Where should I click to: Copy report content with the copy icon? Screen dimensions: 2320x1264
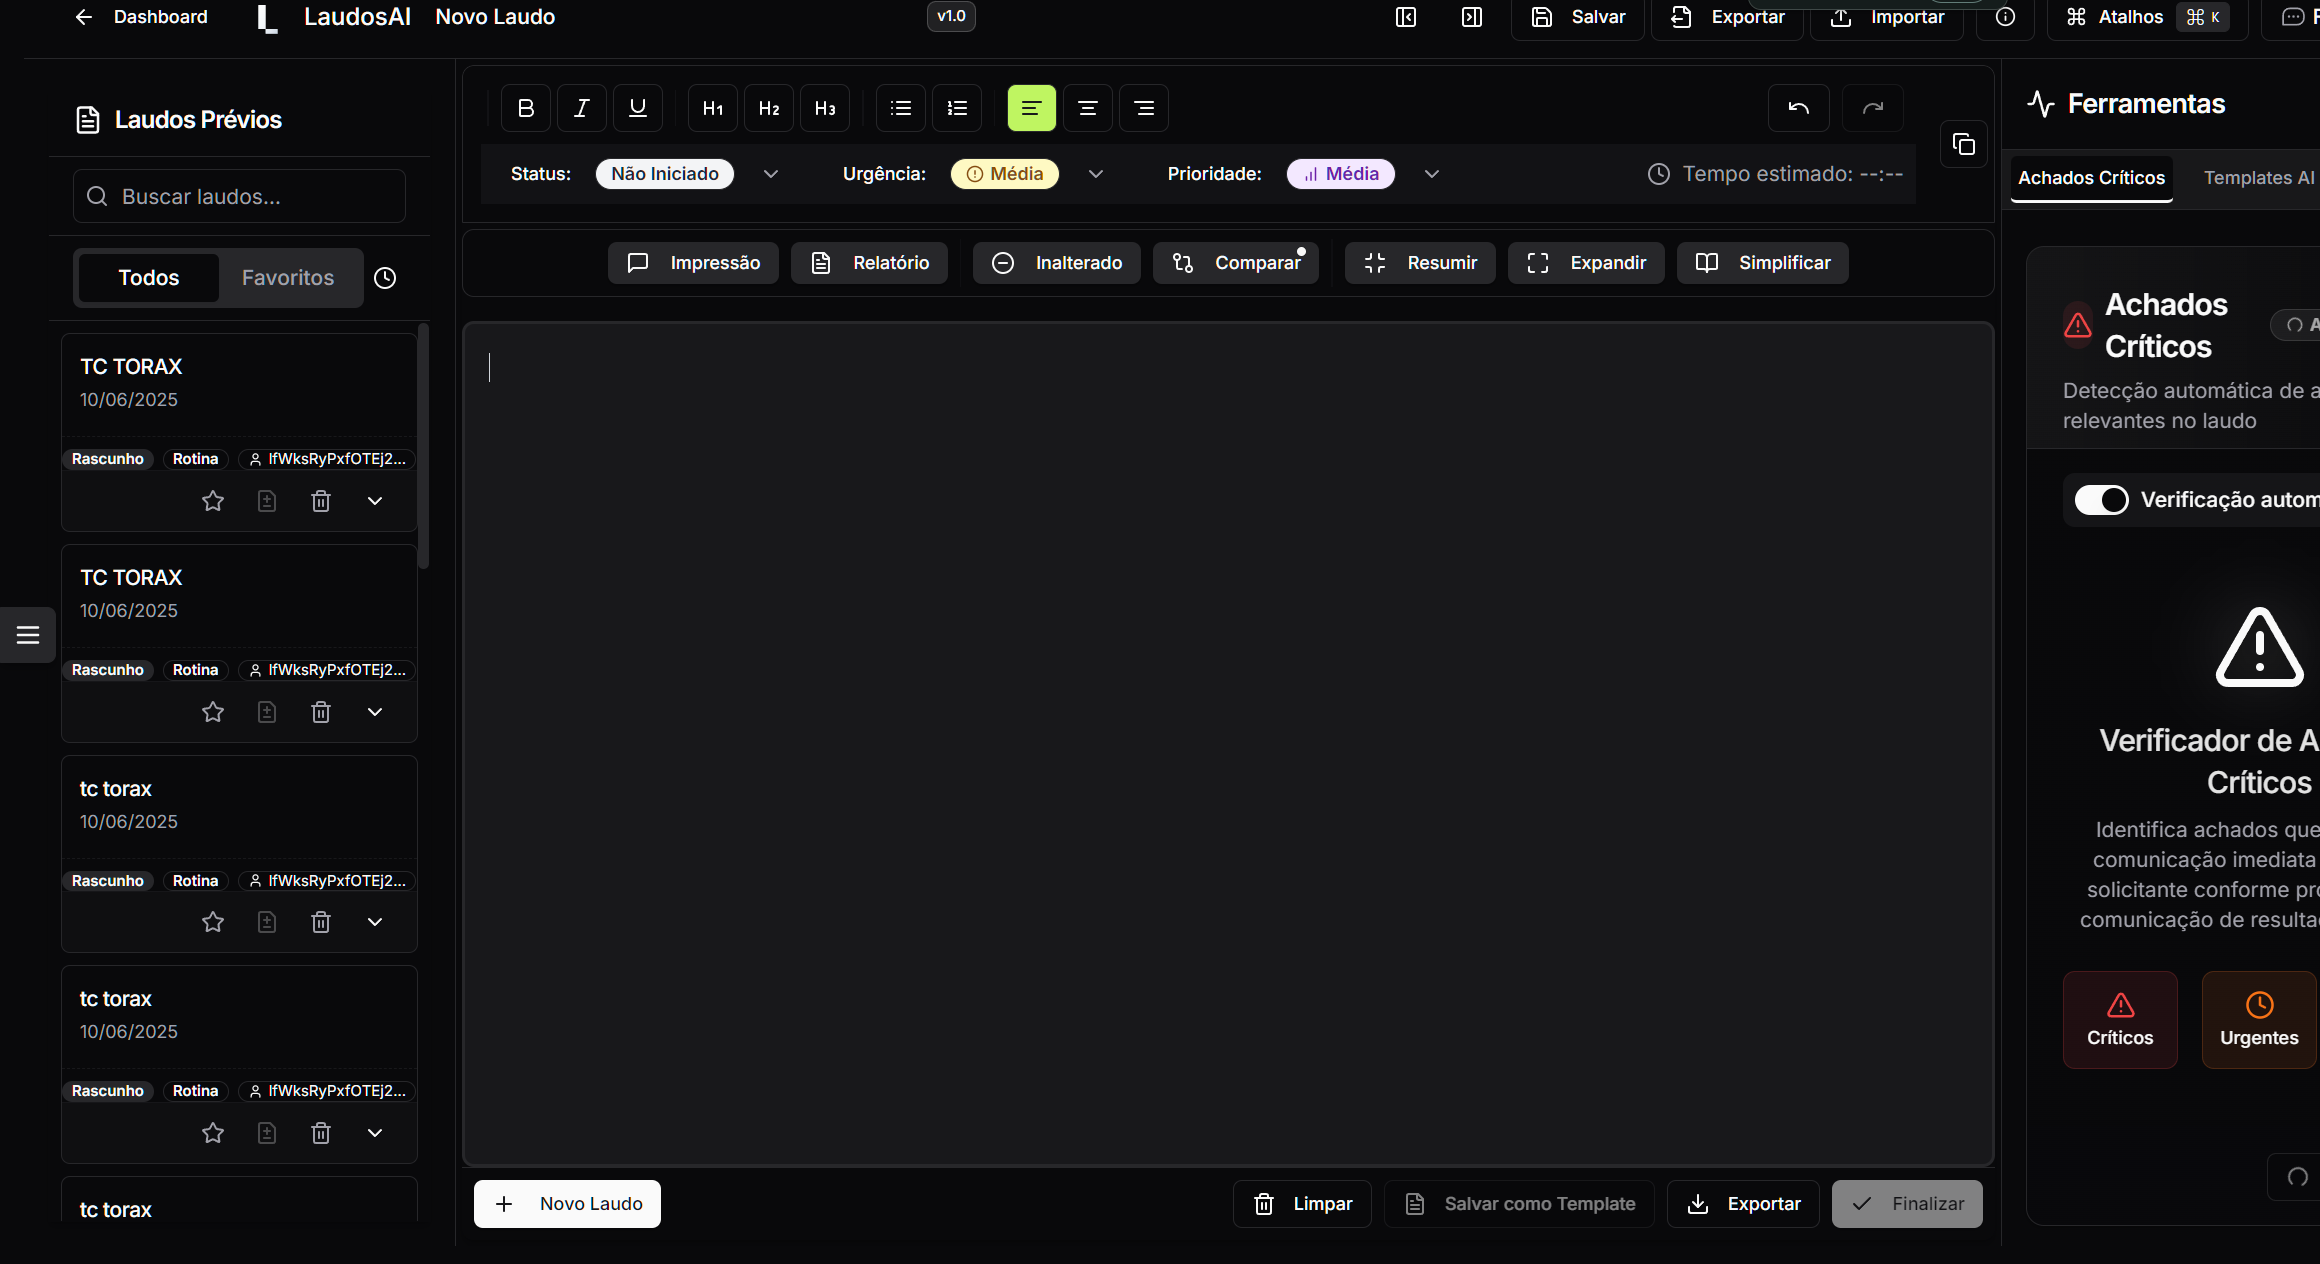pos(1964,145)
